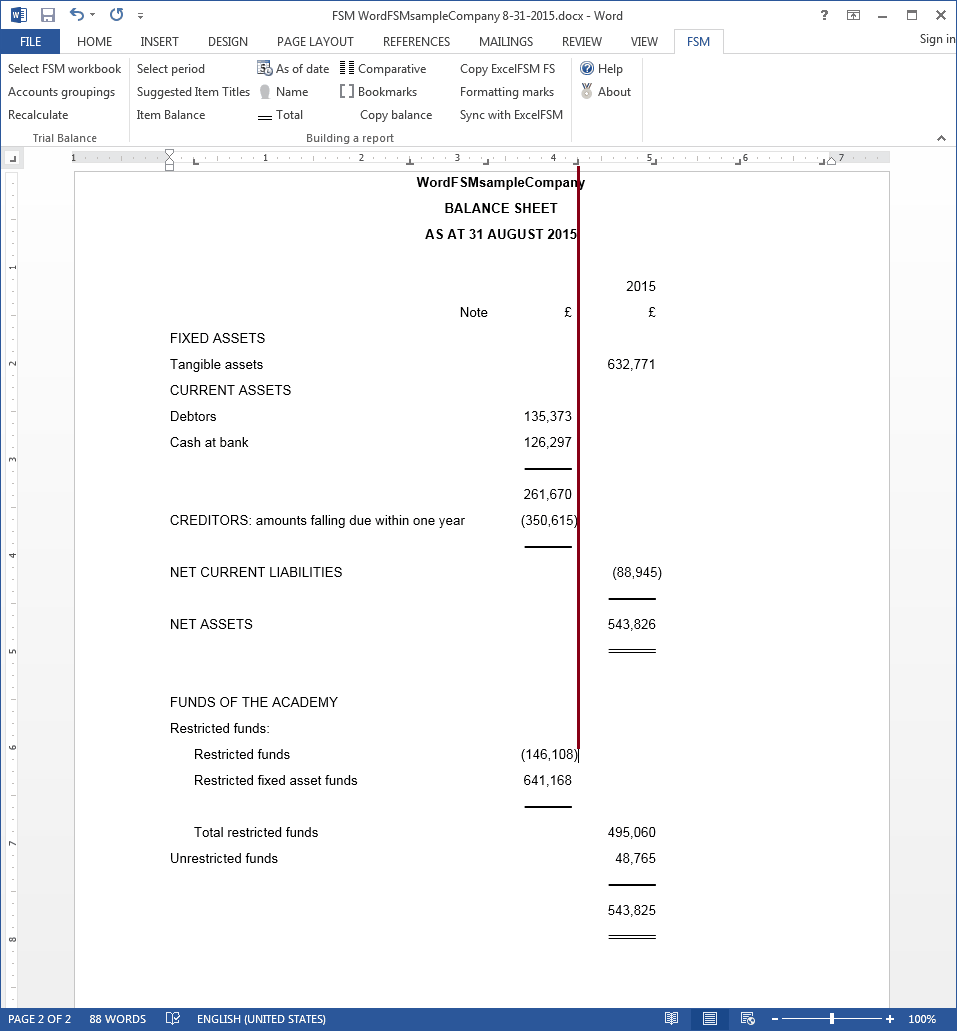This screenshot has height=1031, width=957.
Task: Click Select period
Action: pyautogui.click(x=170, y=68)
